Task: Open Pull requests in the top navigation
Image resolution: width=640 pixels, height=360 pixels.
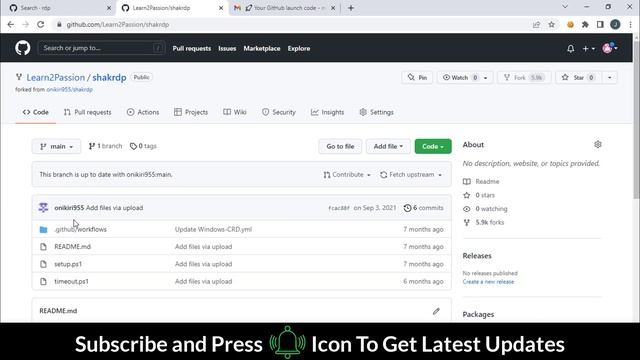Action: coord(191,48)
